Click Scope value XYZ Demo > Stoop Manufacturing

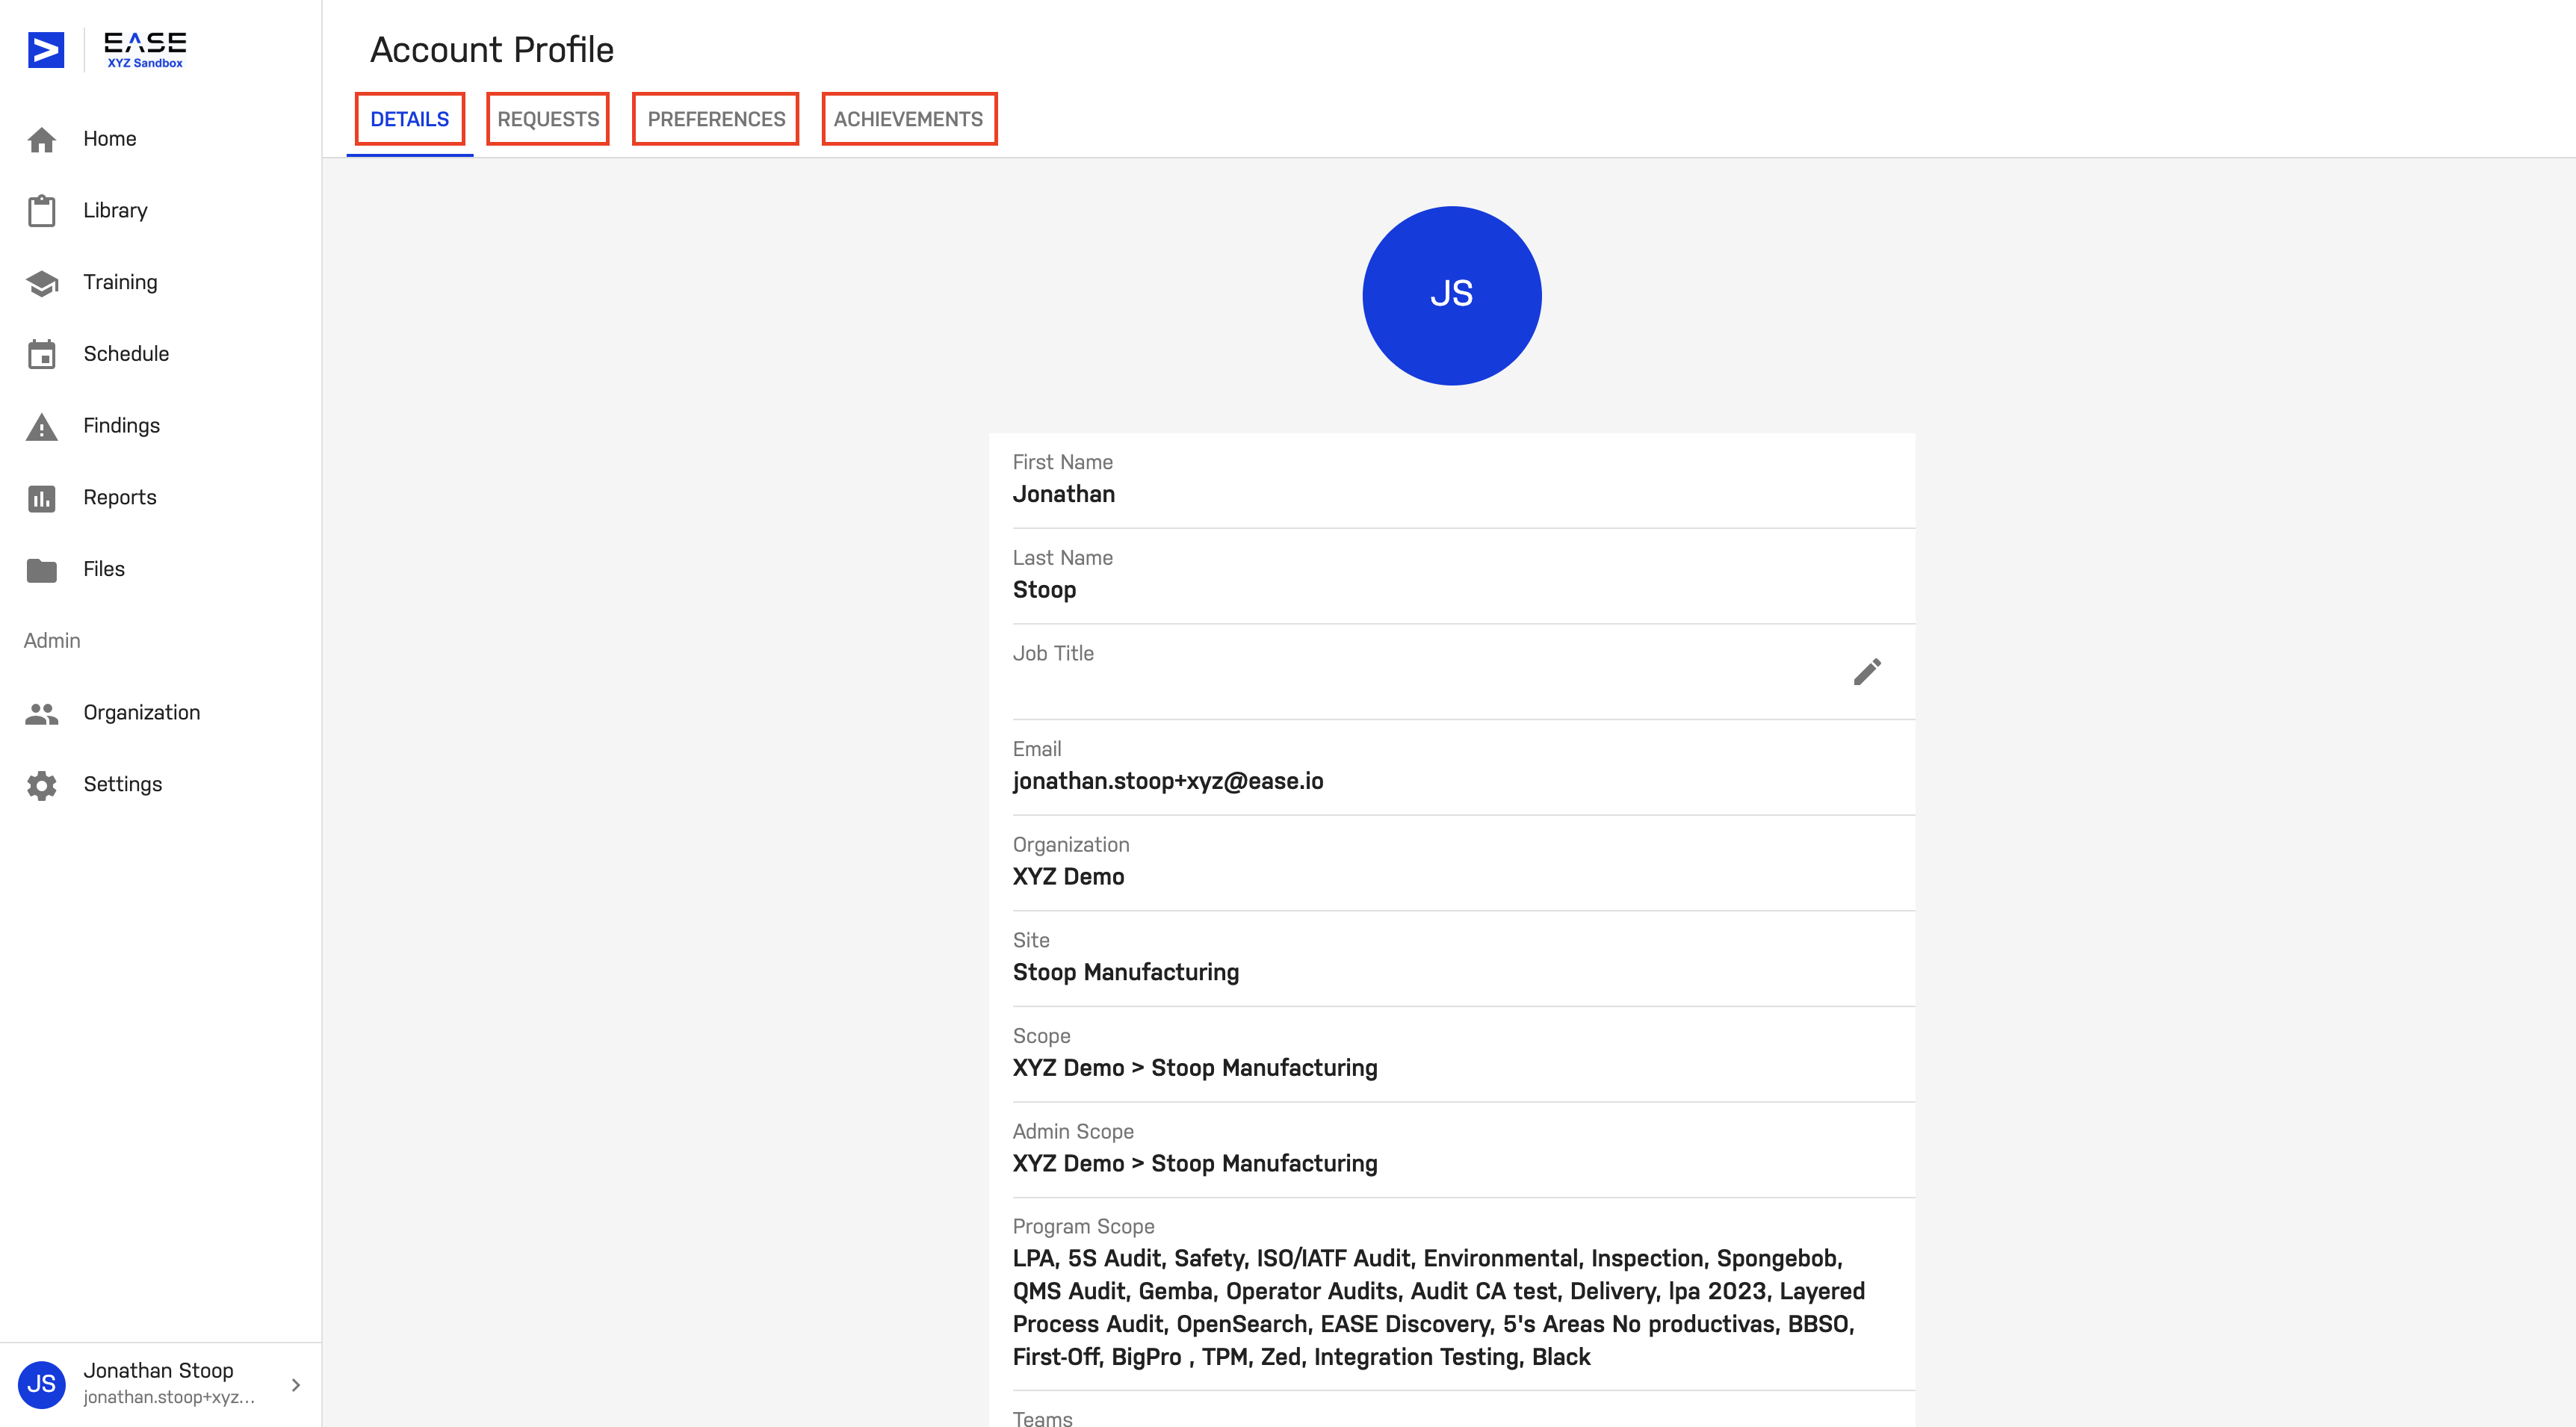(1194, 1068)
